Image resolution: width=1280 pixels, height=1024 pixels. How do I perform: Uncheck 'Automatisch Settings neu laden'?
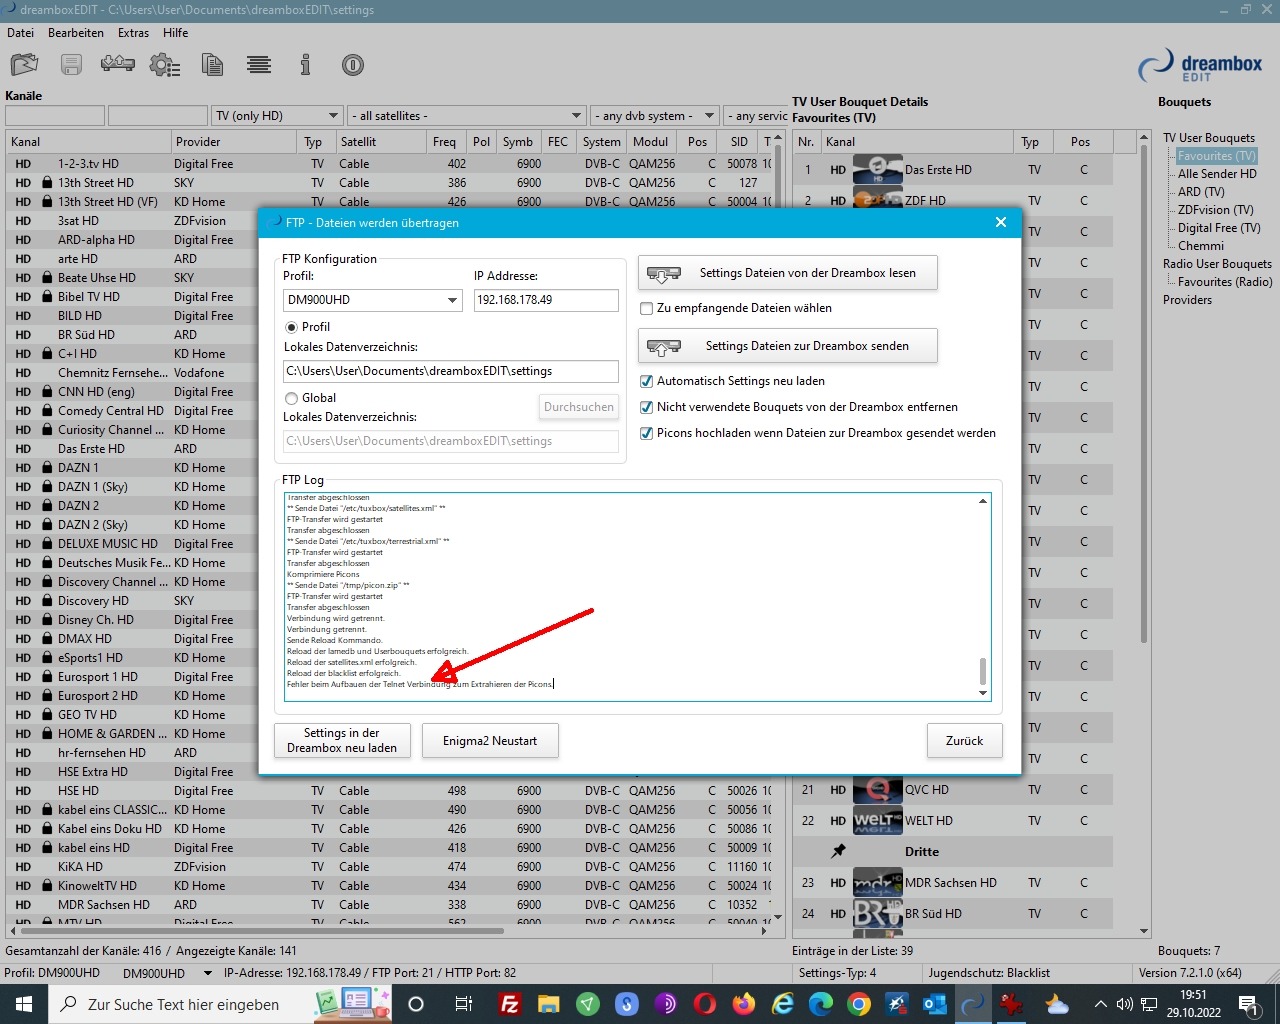click(x=647, y=381)
